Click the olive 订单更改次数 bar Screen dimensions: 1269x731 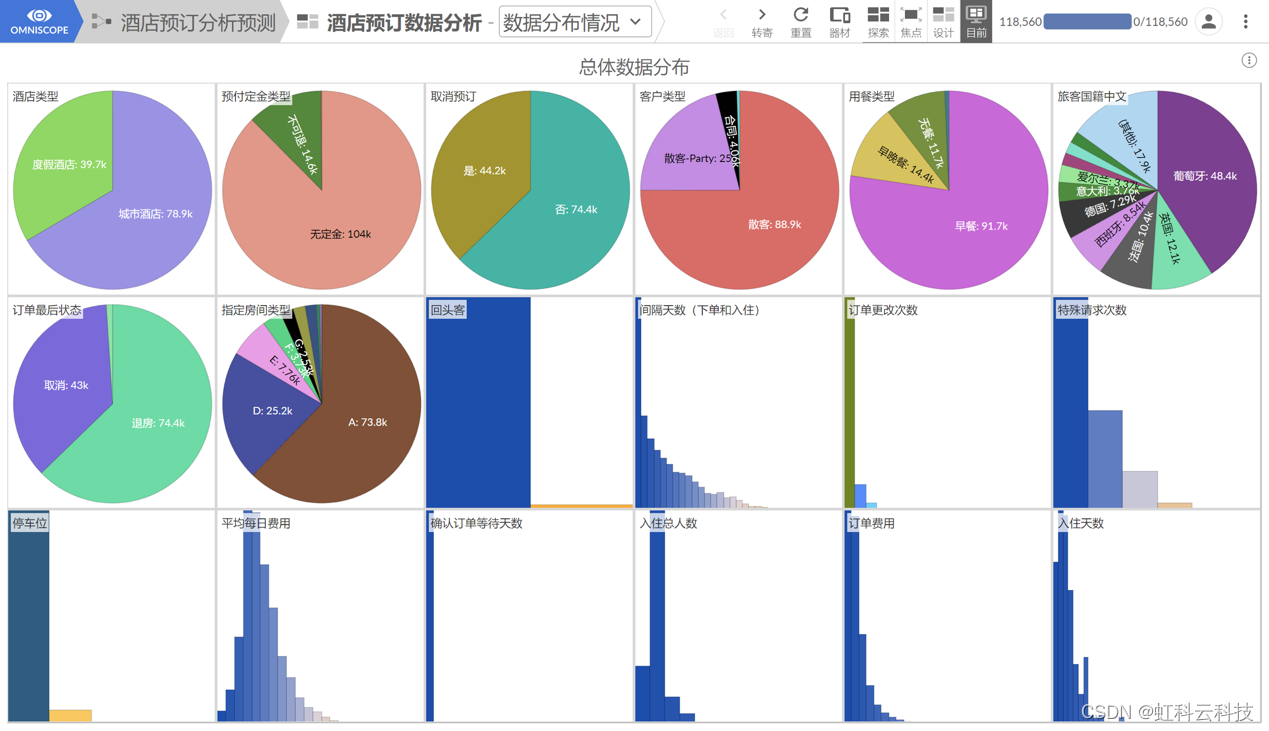[x=850, y=403]
